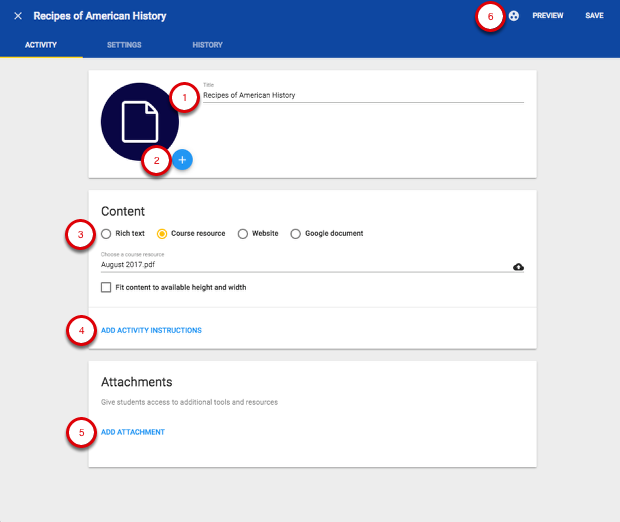Close the activity editor with the X icon

point(18,16)
